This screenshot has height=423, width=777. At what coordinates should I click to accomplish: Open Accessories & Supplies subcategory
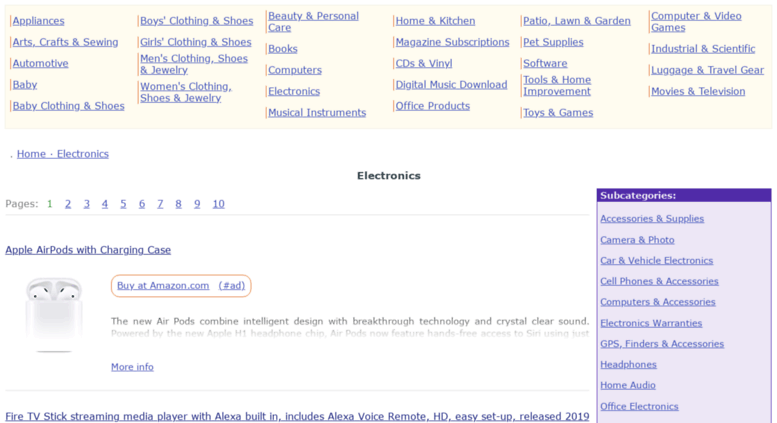652,219
